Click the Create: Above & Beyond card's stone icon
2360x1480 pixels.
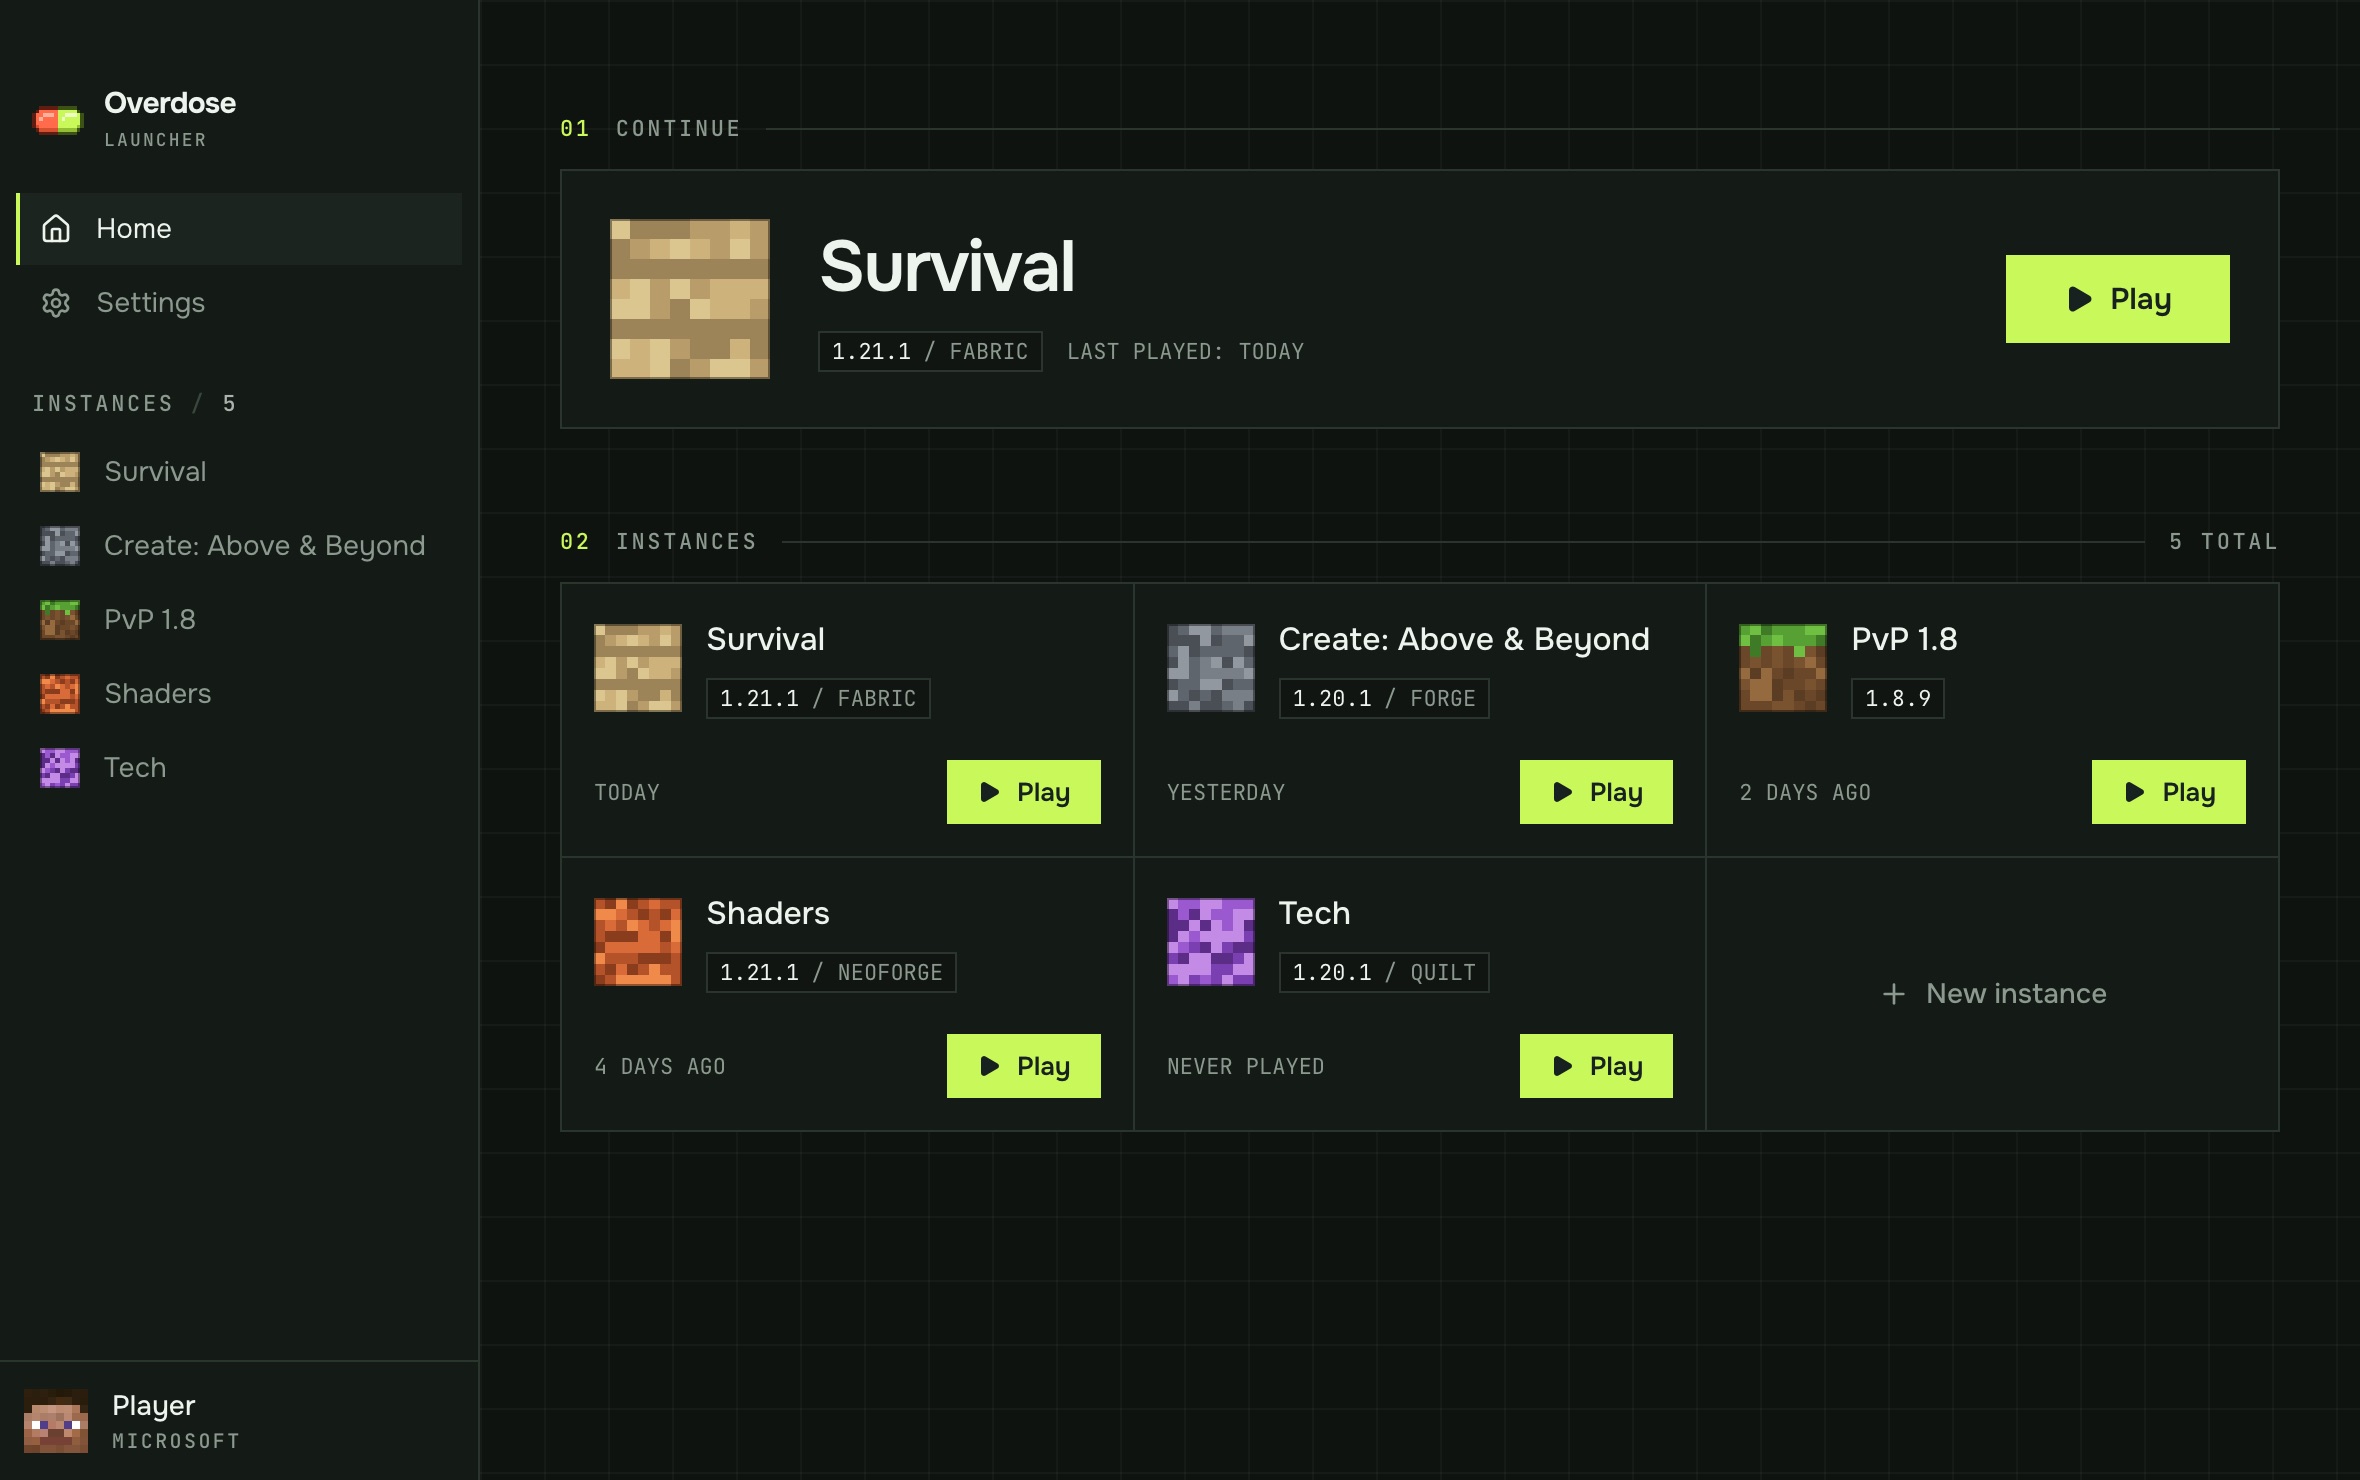click(1211, 668)
